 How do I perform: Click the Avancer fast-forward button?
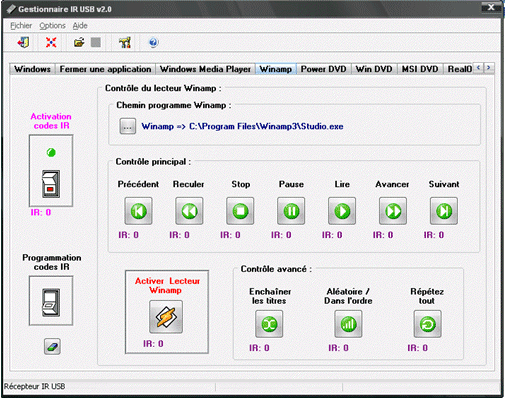393,211
